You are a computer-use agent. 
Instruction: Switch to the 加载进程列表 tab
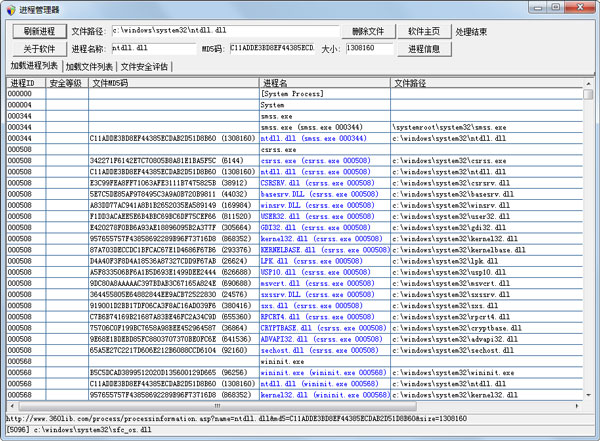pyautogui.click(x=34, y=66)
